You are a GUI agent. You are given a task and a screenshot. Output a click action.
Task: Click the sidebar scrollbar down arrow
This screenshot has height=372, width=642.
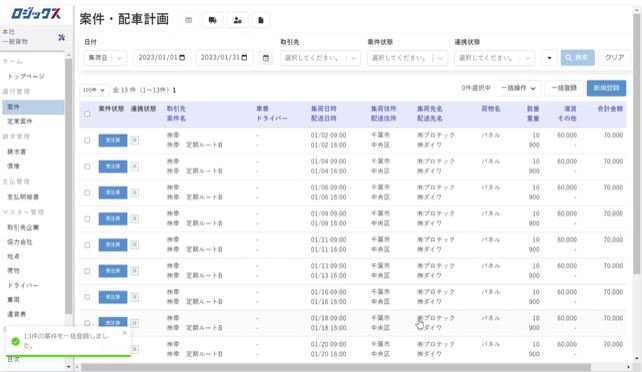click(x=68, y=367)
